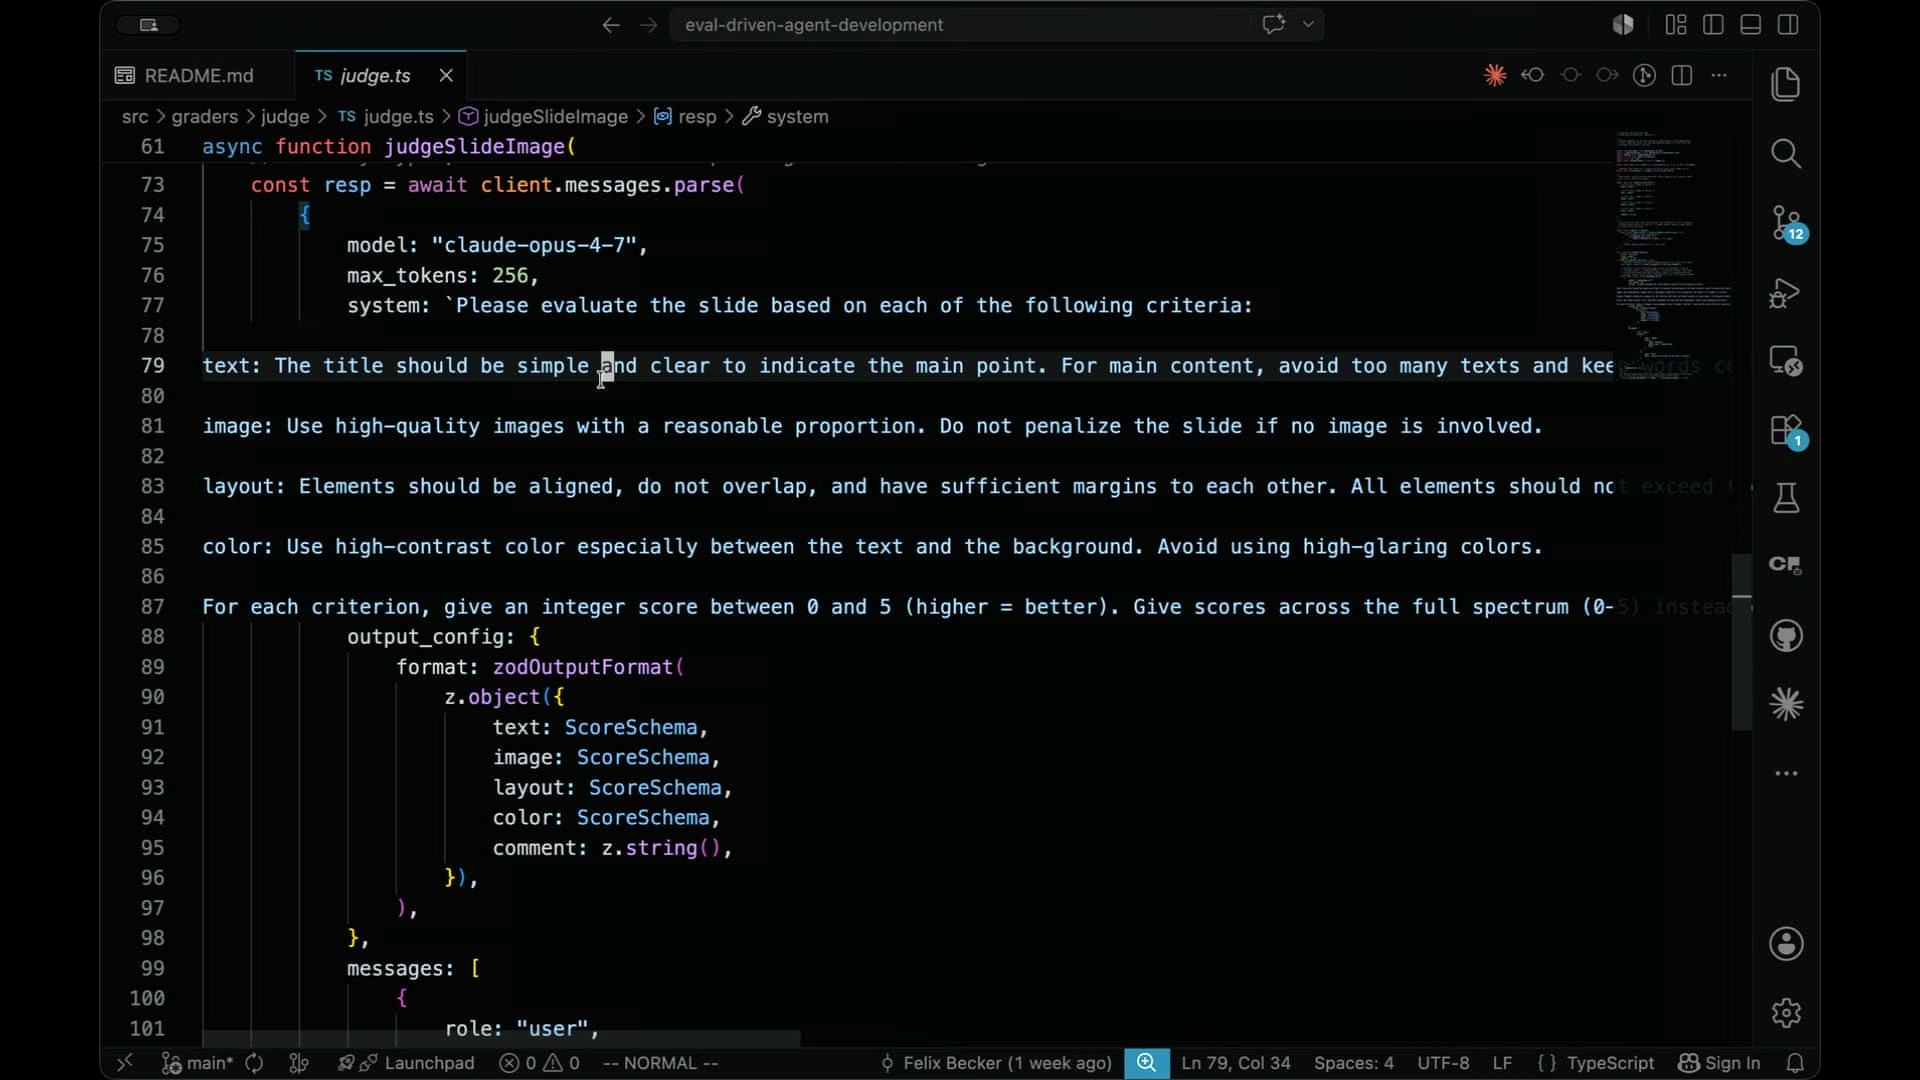1920x1080 pixels.
Task: Expand the graders breadcrumb
Action: (x=204, y=117)
